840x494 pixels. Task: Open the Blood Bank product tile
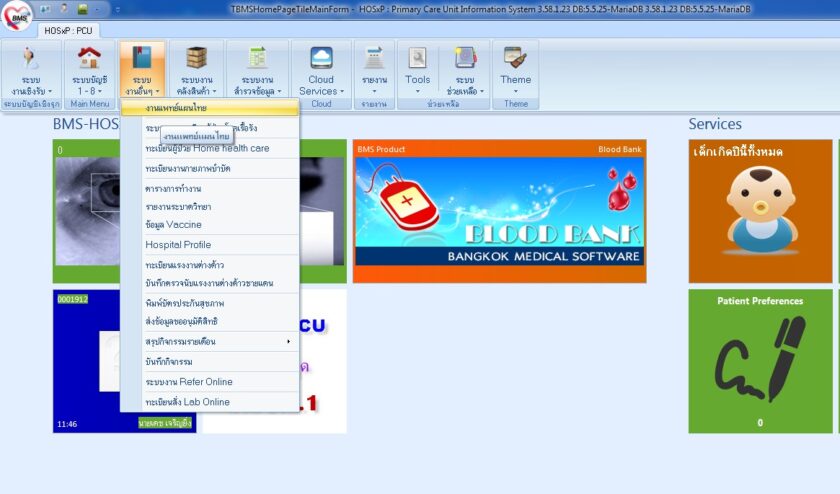[x=499, y=211]
